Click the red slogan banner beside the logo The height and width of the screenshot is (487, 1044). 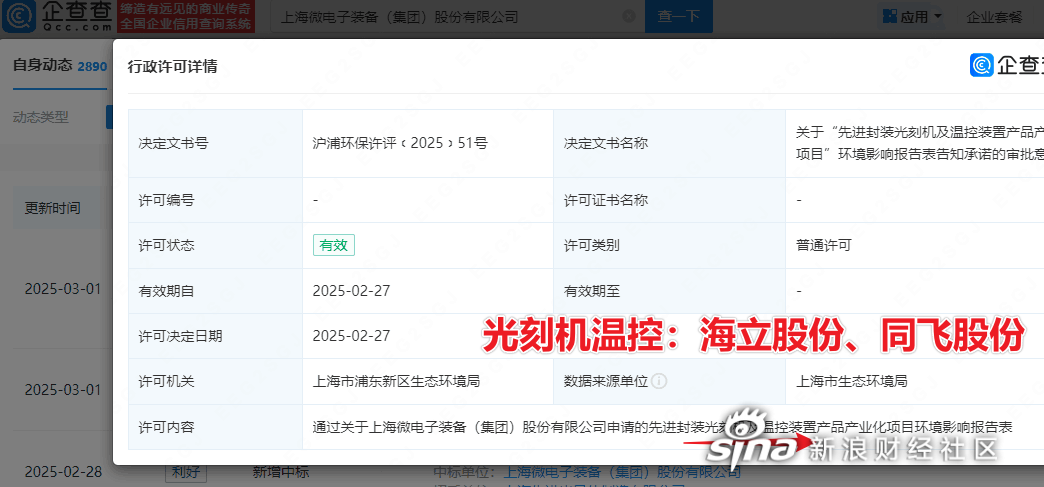click(185, 17)
